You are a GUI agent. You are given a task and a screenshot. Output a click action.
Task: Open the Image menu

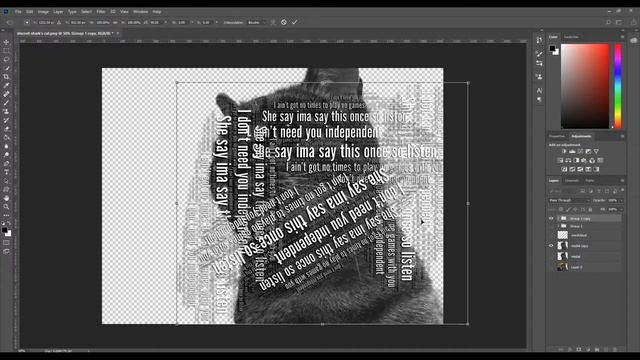click(x=43, y=12)
